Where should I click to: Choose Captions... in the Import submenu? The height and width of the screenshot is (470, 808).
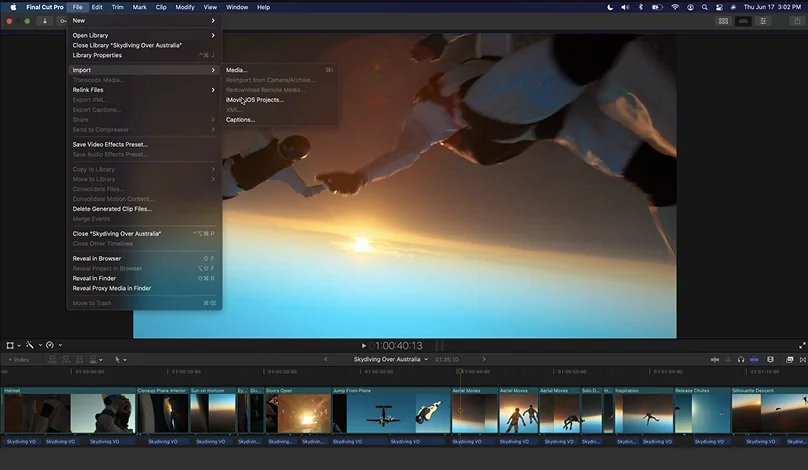(x=280, y=120)
